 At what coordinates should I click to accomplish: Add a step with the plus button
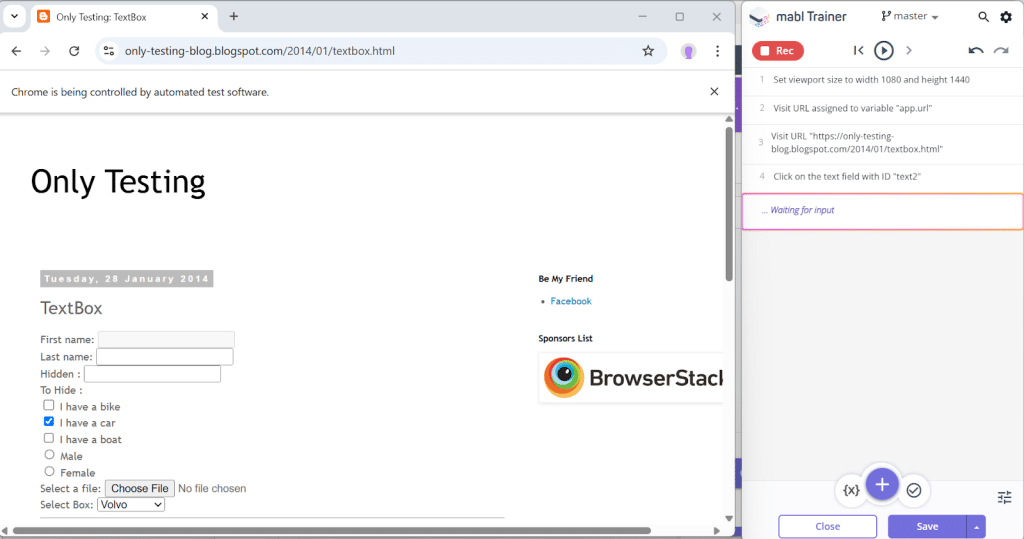click(x=882, y=485)
